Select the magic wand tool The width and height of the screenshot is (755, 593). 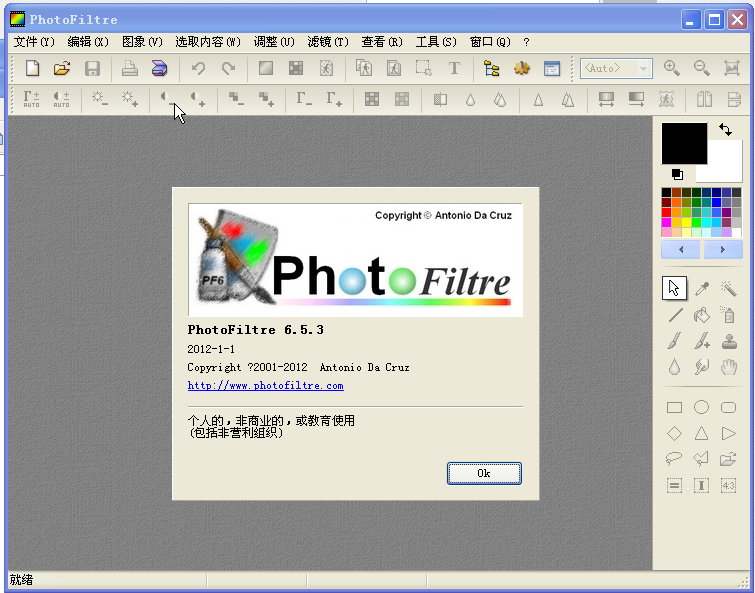729,288
